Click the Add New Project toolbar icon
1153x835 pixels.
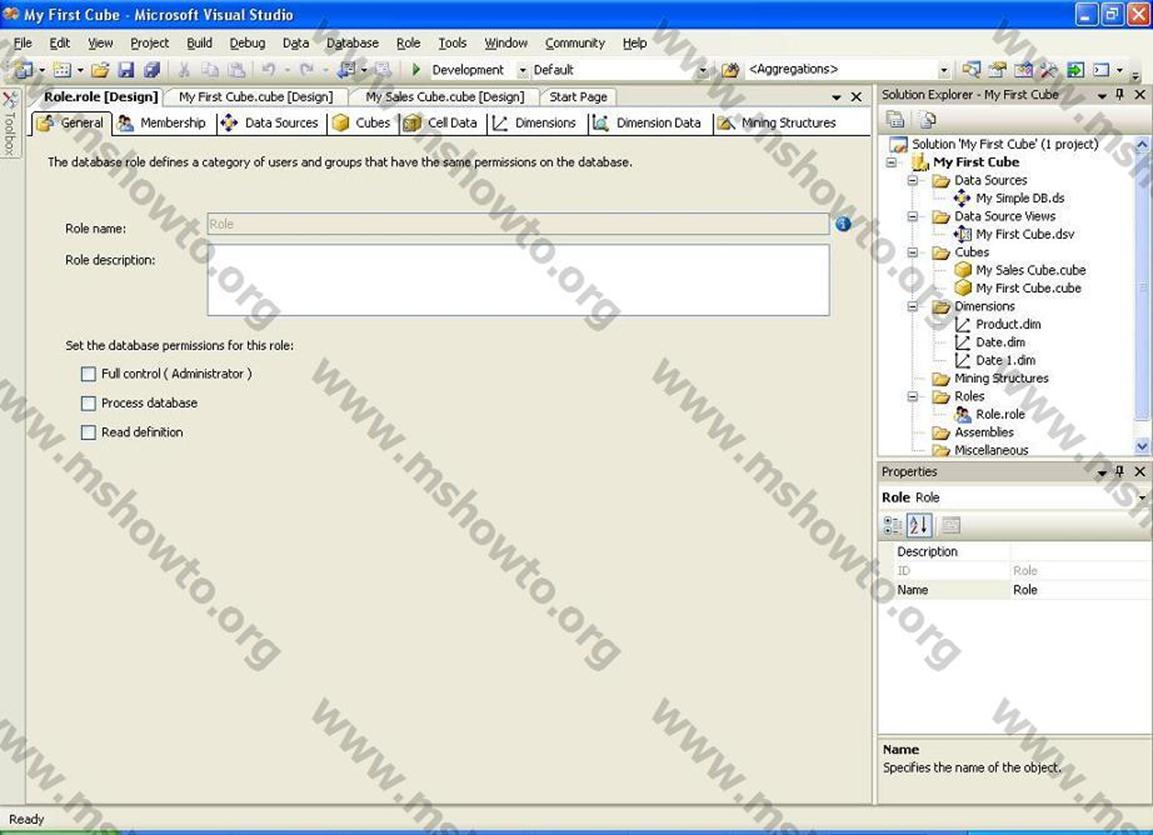coord(24,70)
